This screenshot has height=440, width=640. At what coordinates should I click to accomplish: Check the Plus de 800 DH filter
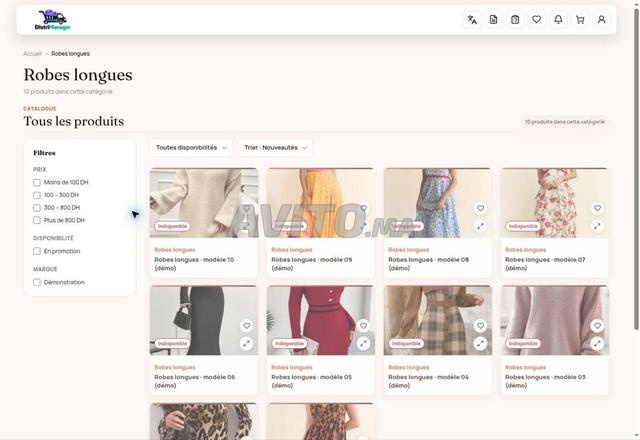click(37, 220)
